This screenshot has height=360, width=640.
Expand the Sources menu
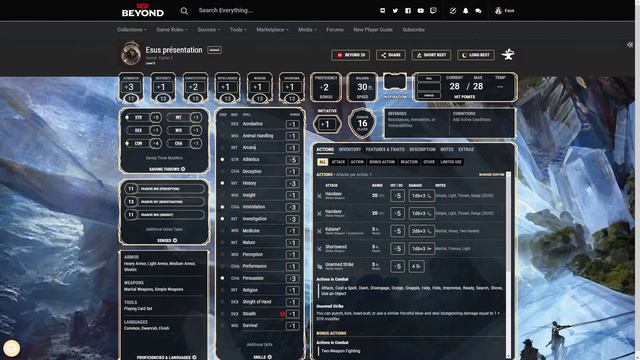tap(209, 30)
